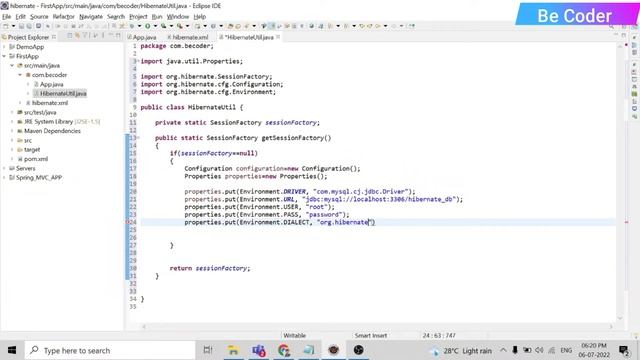Click the error marker on line 24

pos(127,222)
